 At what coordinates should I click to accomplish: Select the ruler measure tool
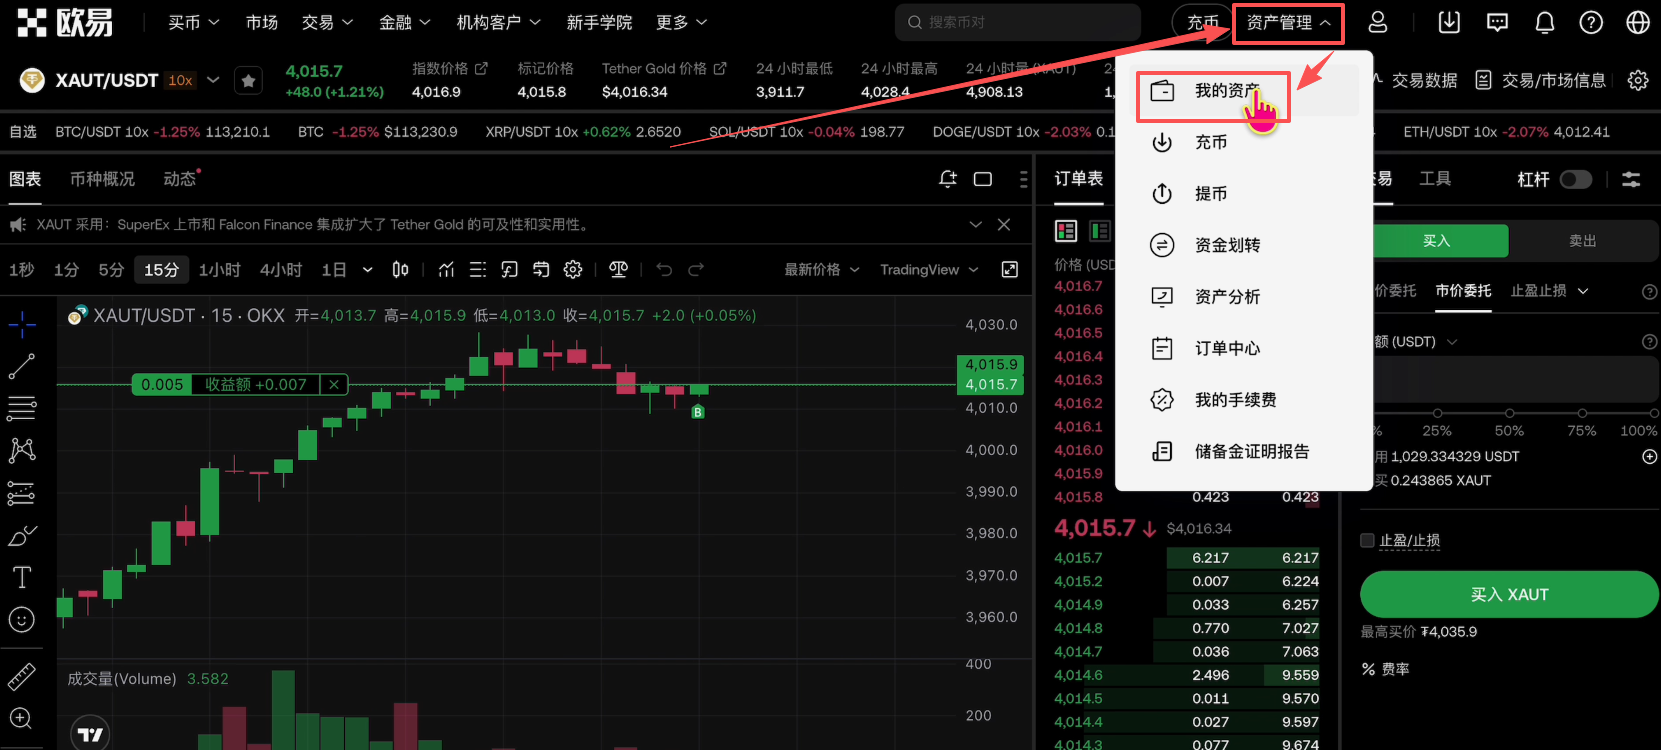pyautogui.click(x=21, y=677)
